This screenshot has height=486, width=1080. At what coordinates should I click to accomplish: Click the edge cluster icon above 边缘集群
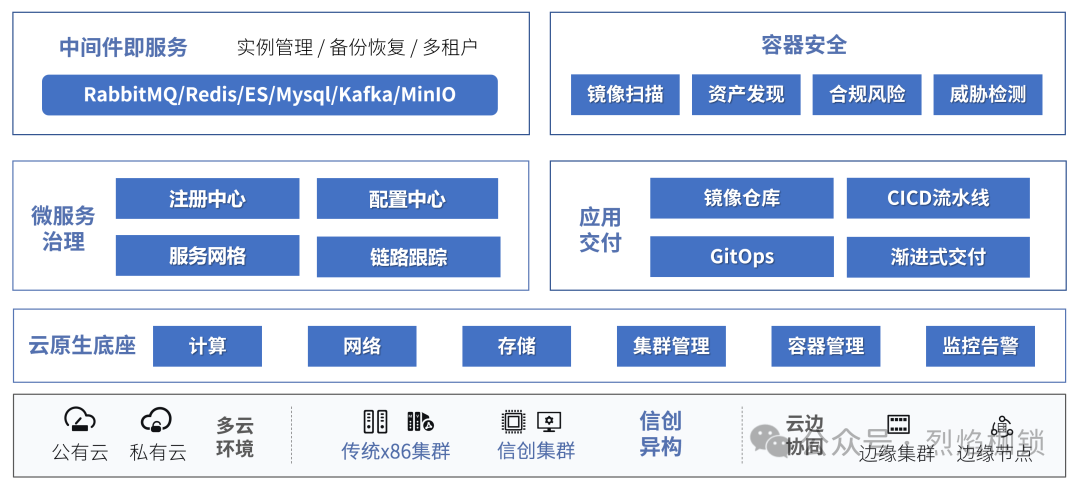[x=898, y=424]
